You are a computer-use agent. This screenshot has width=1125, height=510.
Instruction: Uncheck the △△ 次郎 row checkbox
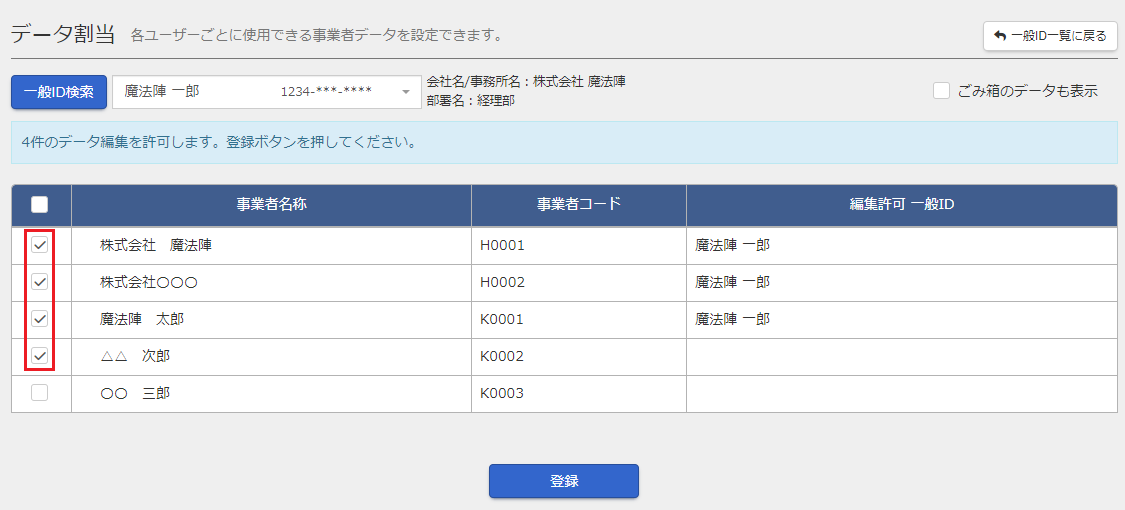pyautogui.click(x=40, y=356)
